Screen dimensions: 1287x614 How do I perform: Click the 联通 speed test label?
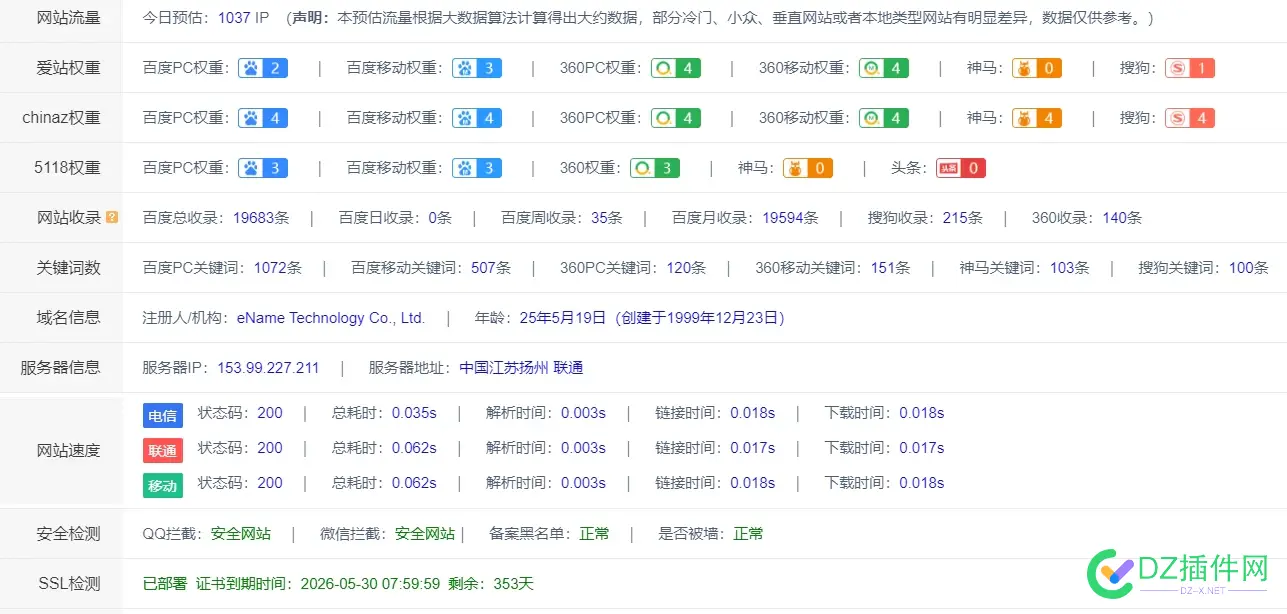click(x=162, y=450)
